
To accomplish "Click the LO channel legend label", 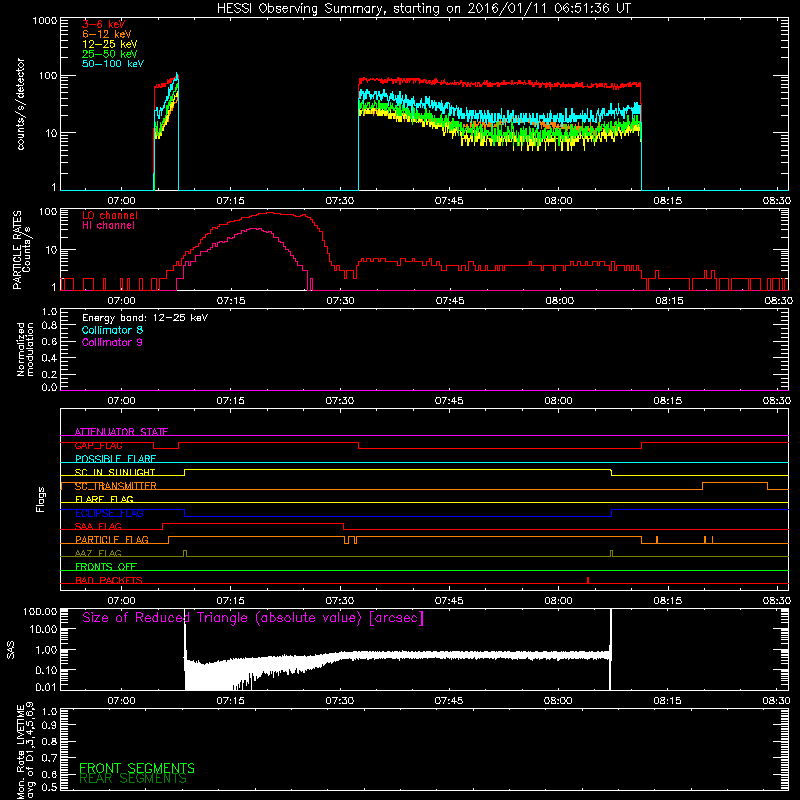I will pyautogui.click(x=110, y=215).
